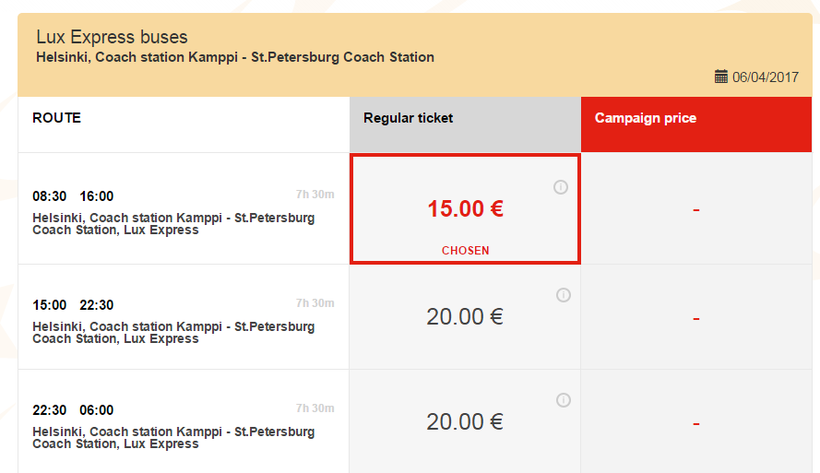Click the 08:30 16:00 time row
820x473 pixels.
coord(73,196)
